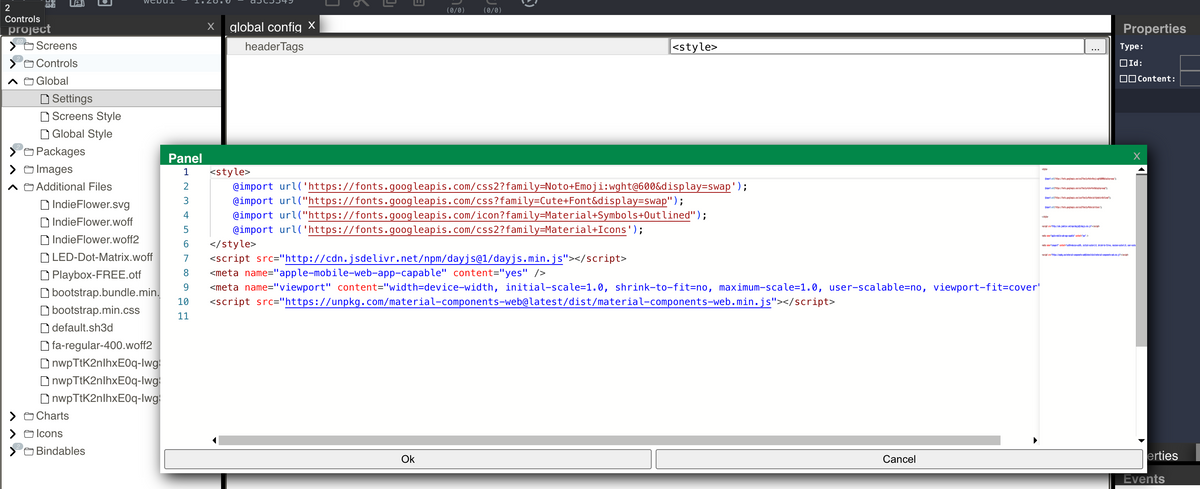Screen dimensions: 1200x489
Task: Confirm the Panel dialog with Ok
Action: (x=407, y=459)
